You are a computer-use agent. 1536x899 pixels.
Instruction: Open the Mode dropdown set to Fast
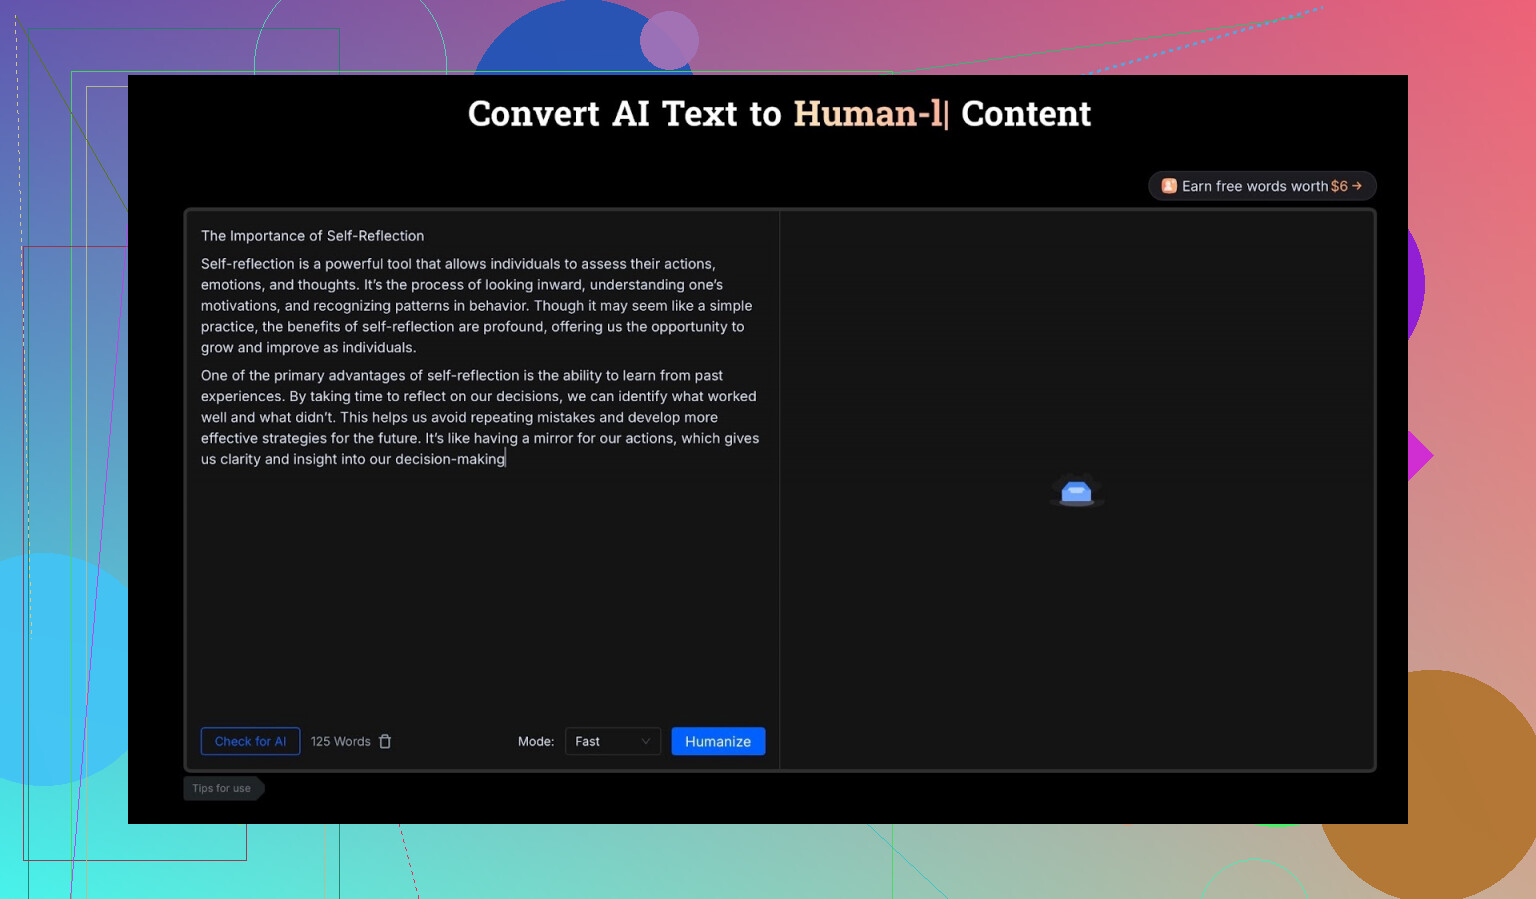[612, 741]
